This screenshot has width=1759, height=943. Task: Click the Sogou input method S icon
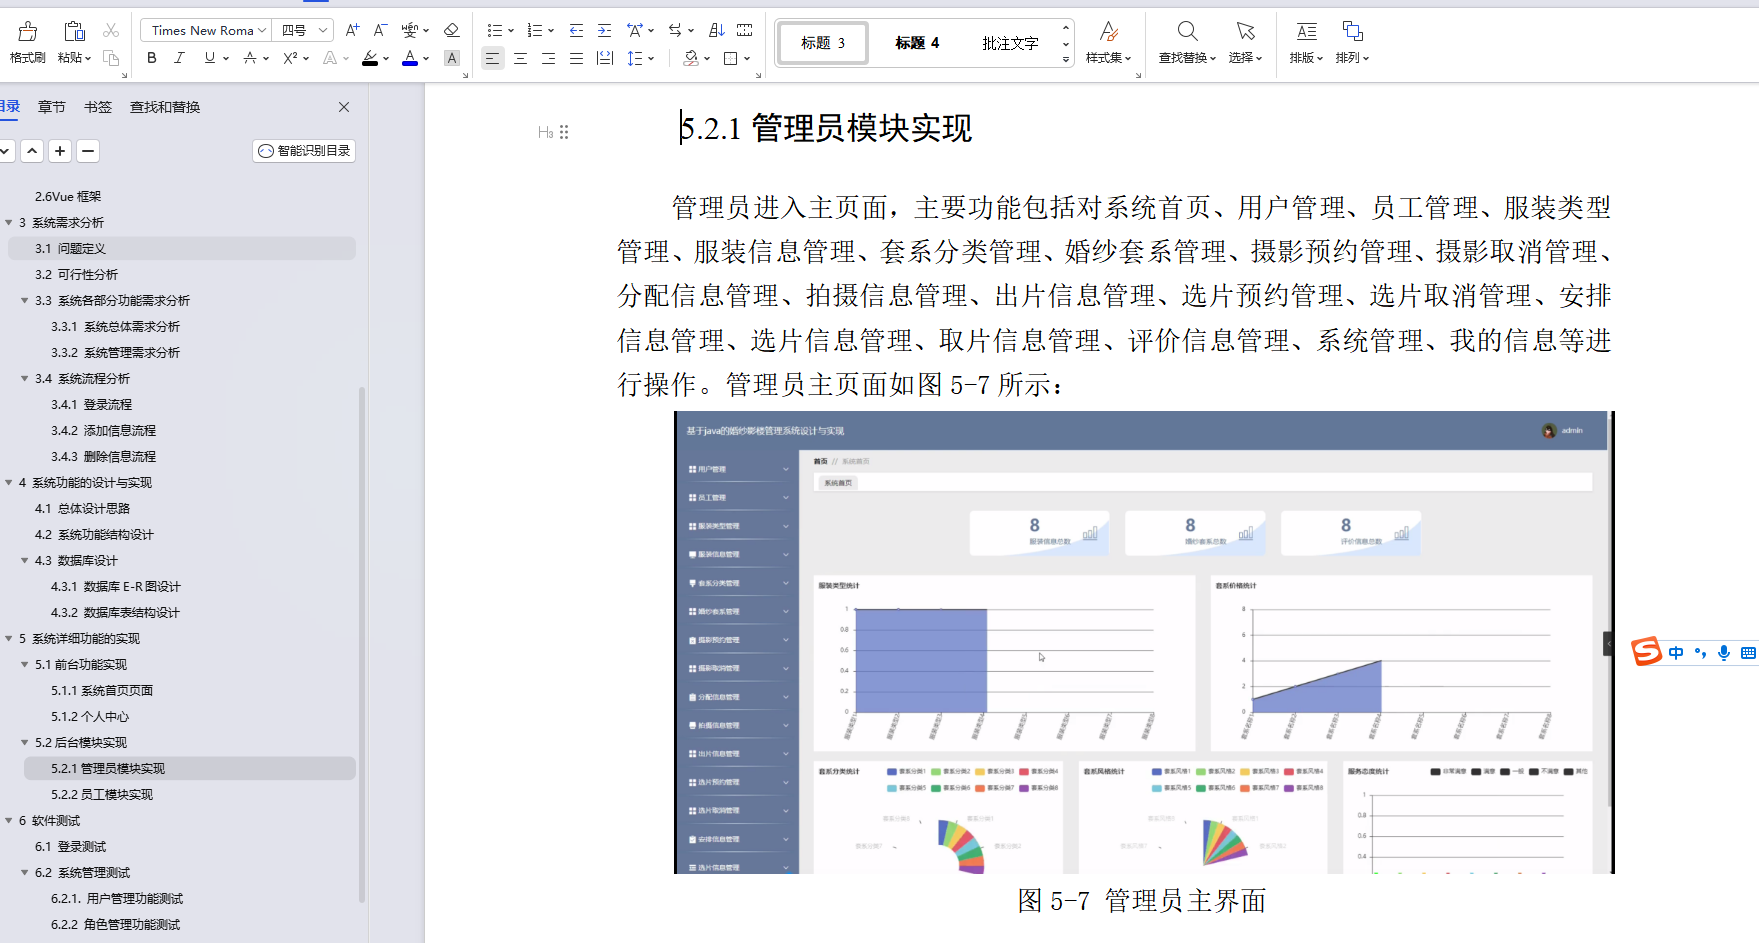(1646, 652)
